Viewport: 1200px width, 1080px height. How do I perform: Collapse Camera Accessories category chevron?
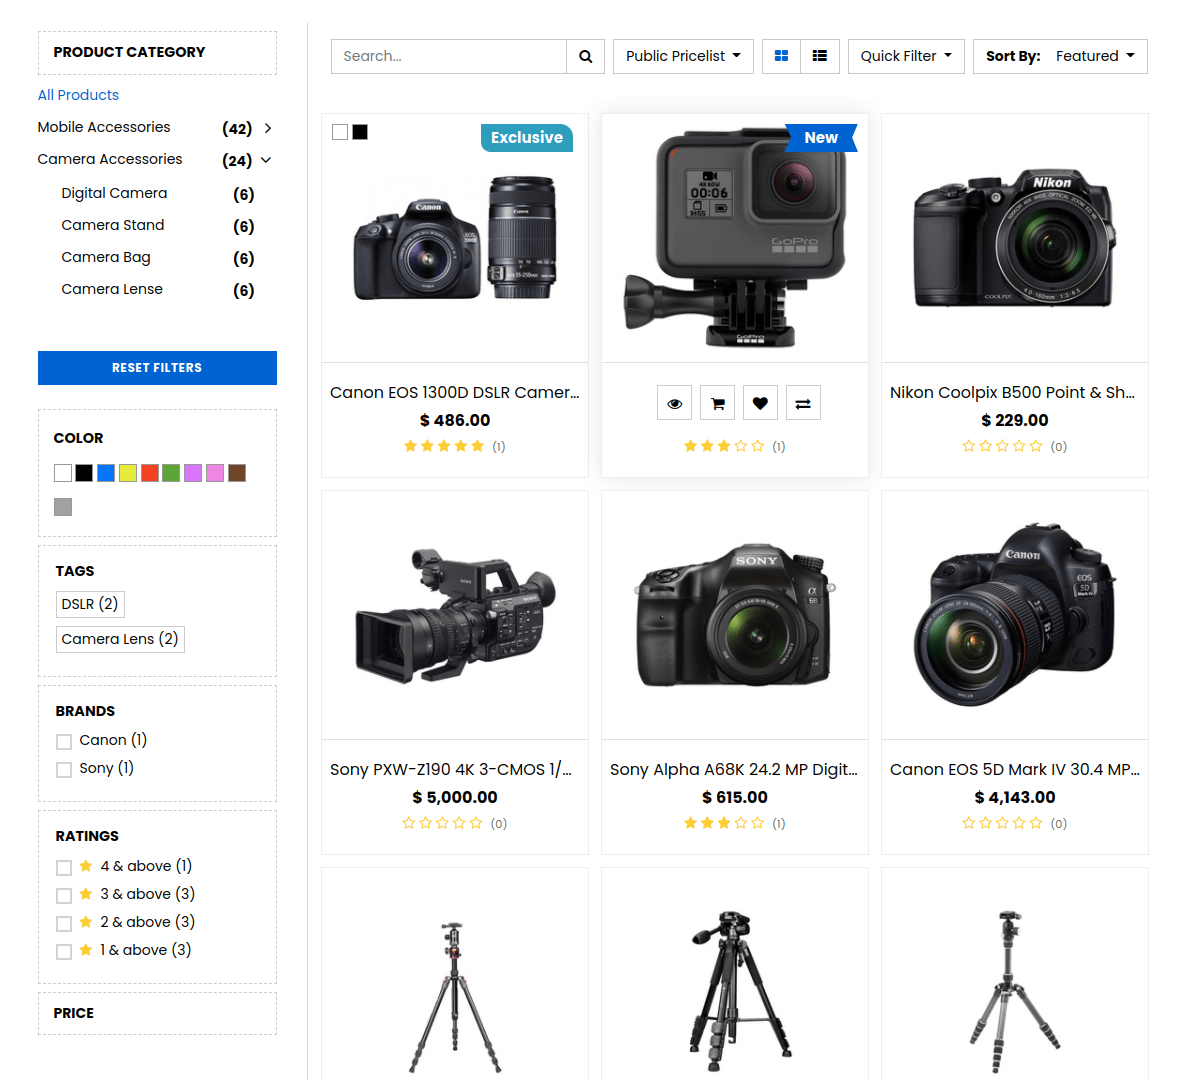(x=266, y=160)
